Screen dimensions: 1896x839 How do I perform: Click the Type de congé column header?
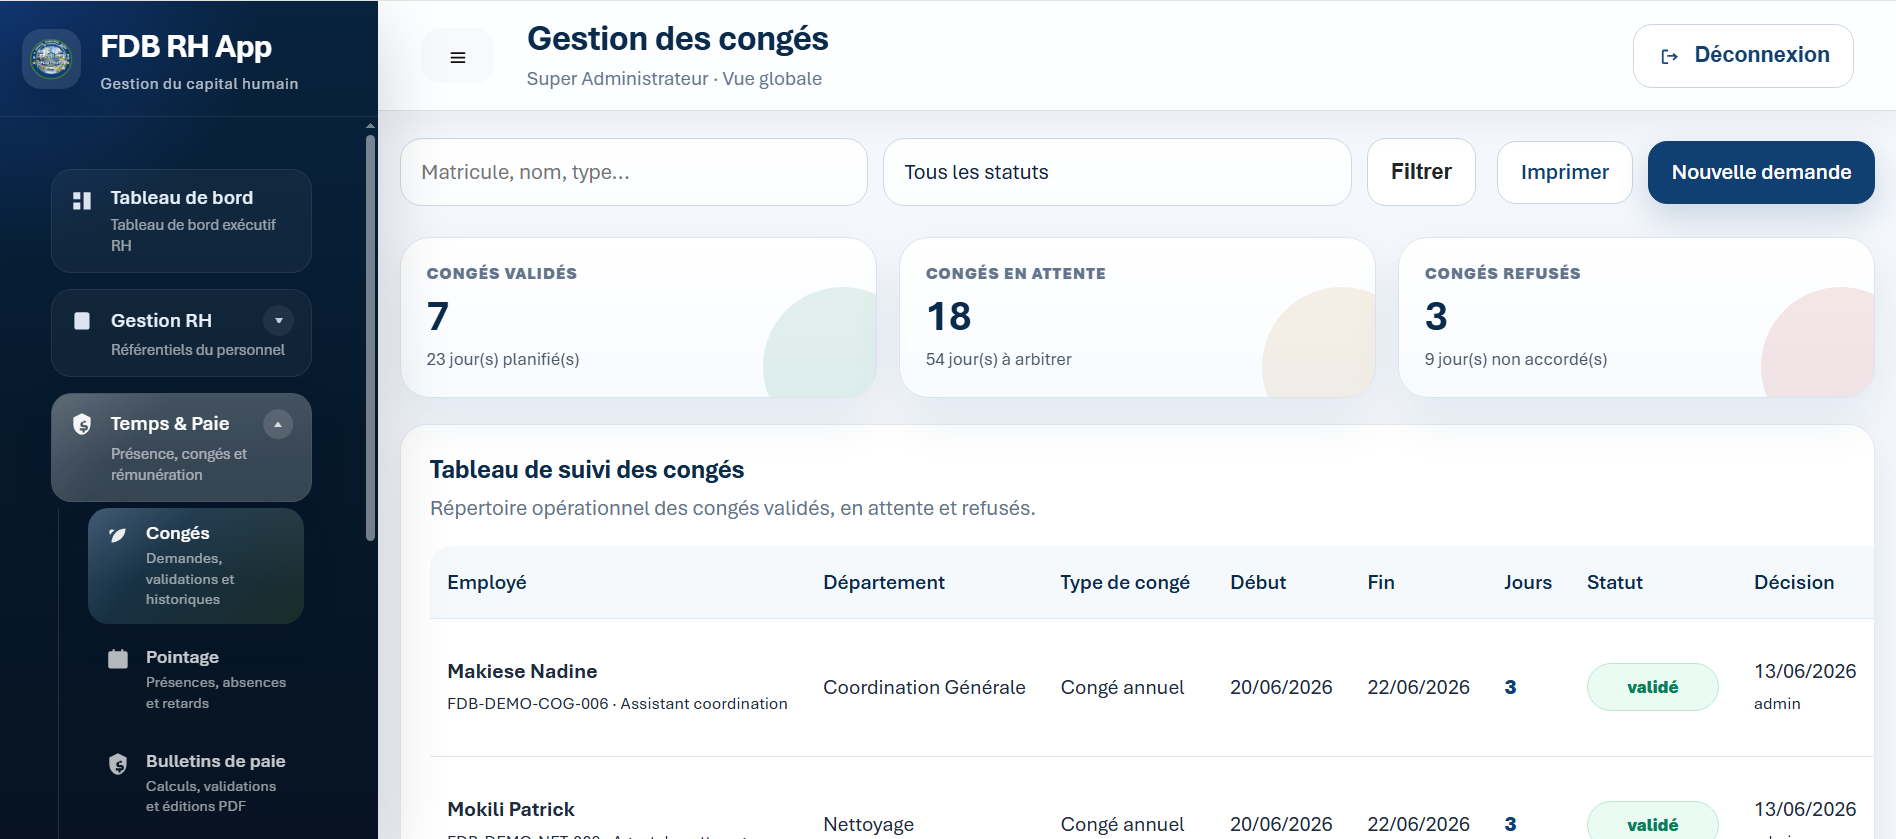pos(1125,582)
